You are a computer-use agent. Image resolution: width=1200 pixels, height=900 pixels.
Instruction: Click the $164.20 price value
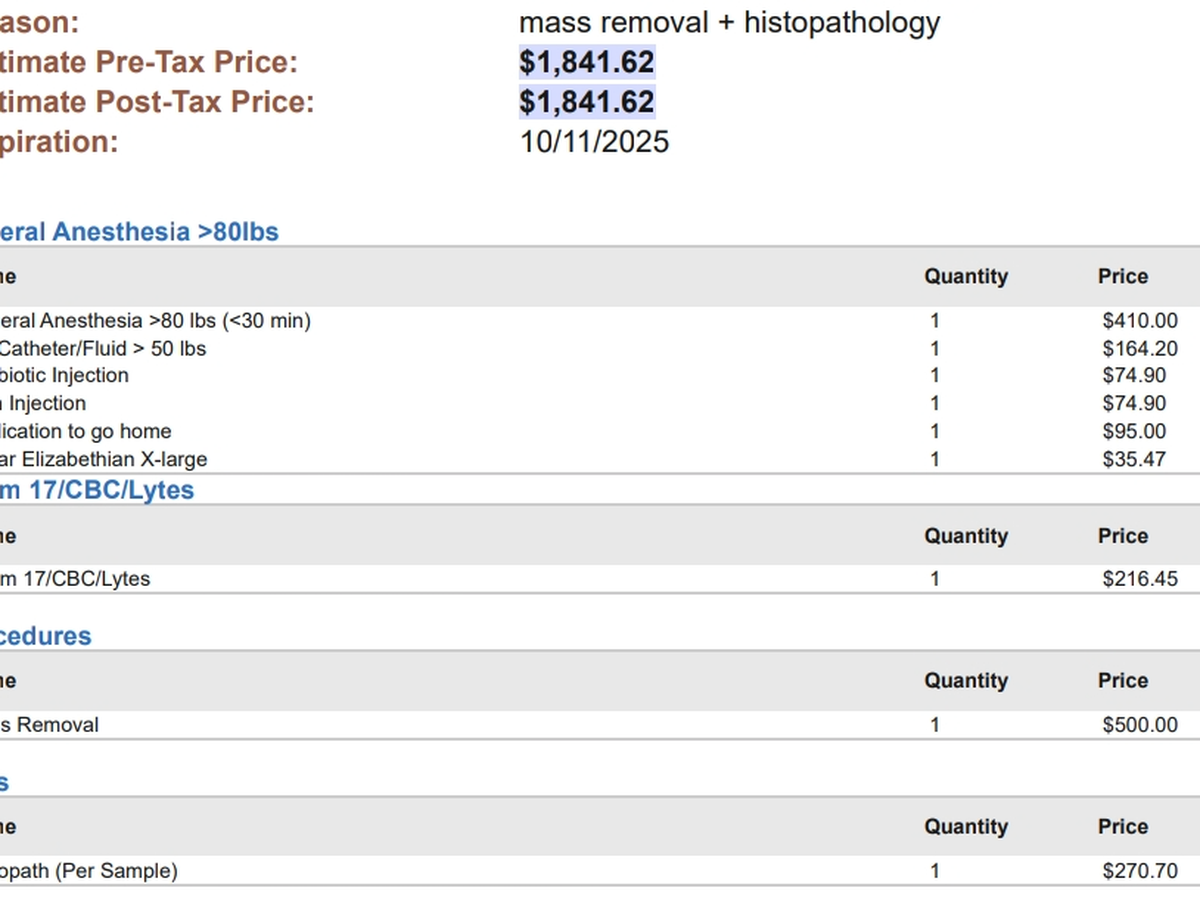coord(1140,349)
